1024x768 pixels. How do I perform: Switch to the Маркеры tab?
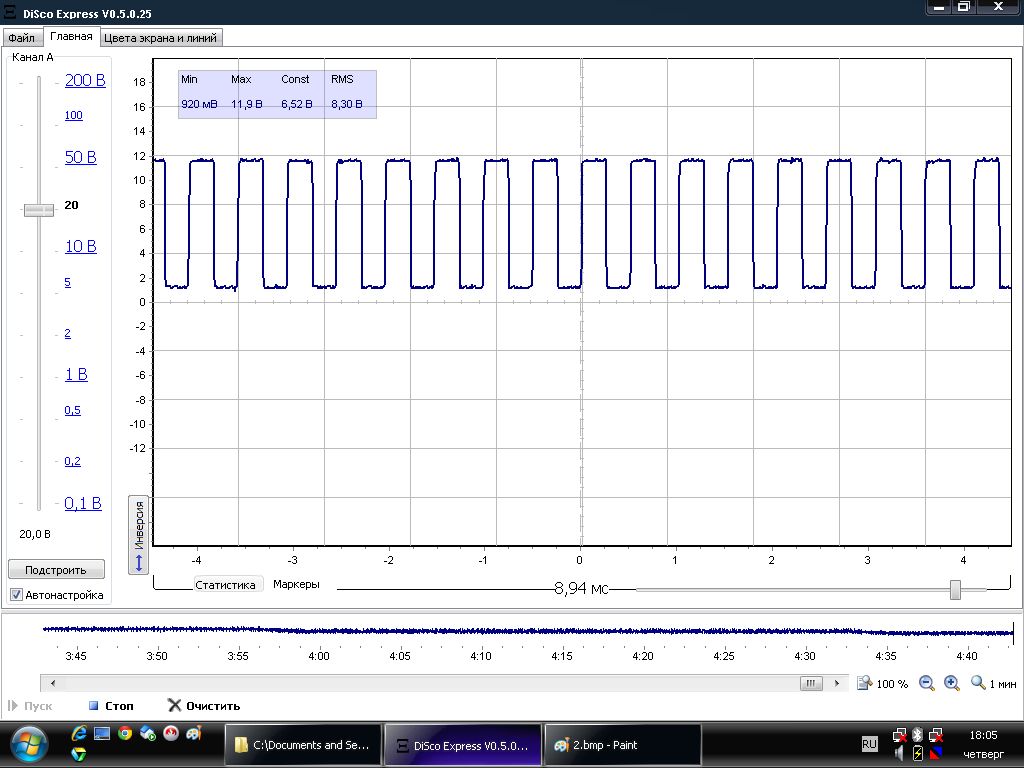296,584
